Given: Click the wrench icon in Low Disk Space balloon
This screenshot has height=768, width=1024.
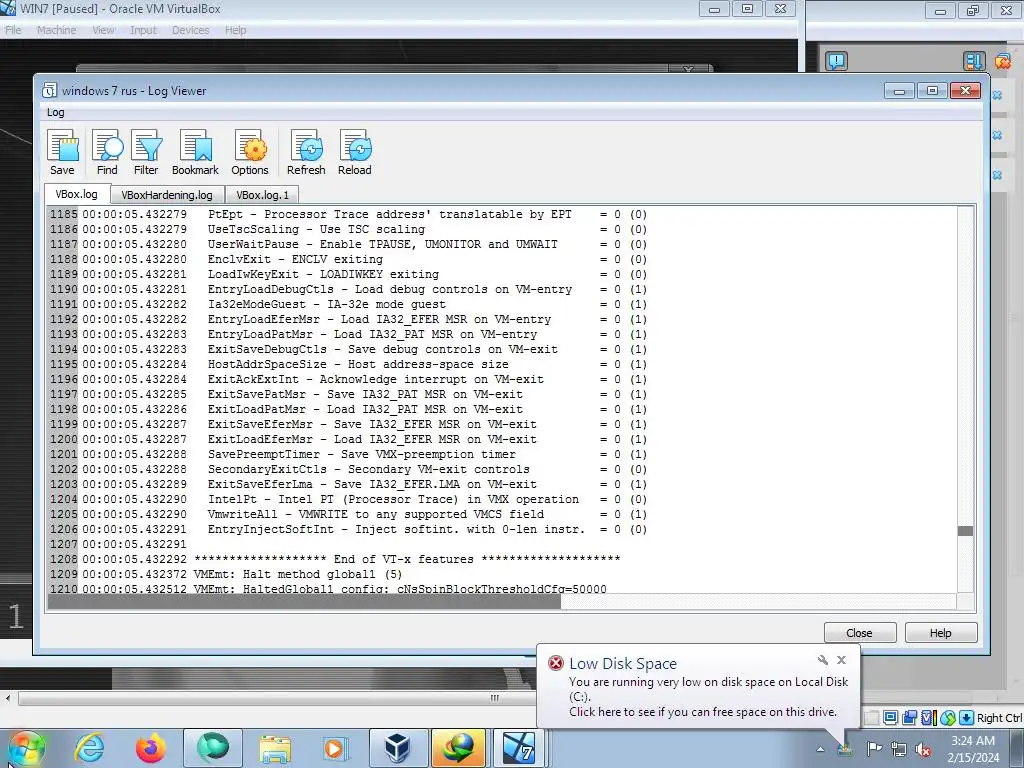Looking at the screenshot, I should pyautogui.click(x=822, y=660).
